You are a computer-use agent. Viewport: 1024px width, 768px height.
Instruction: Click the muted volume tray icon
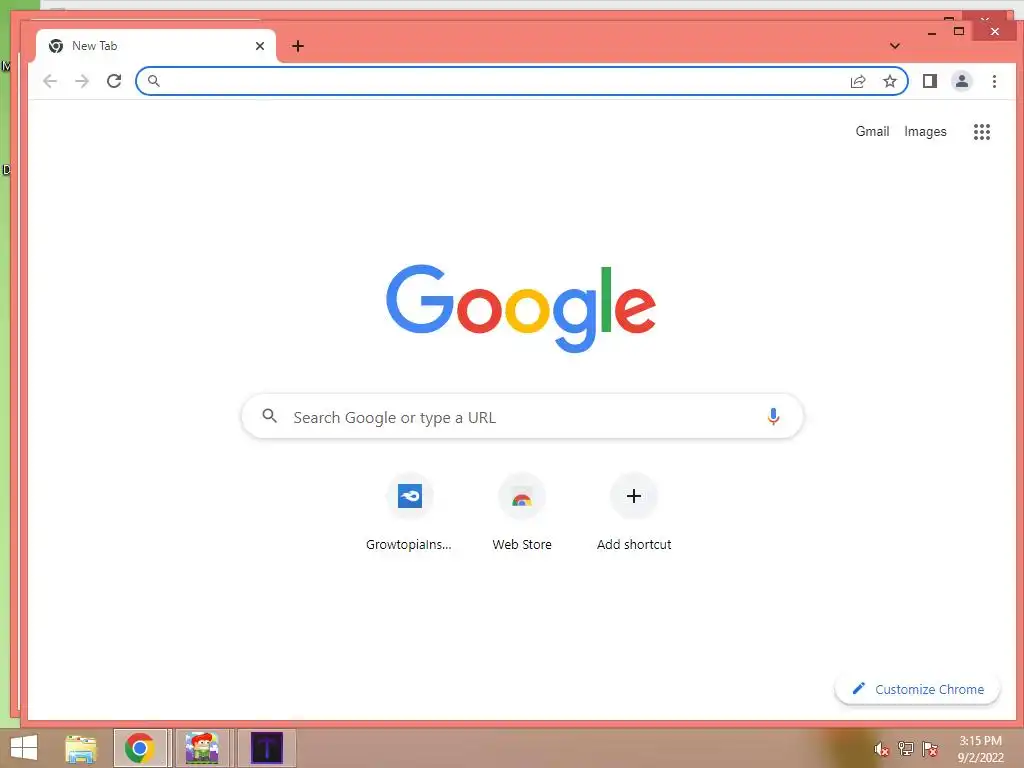click(x=882, y=749)
